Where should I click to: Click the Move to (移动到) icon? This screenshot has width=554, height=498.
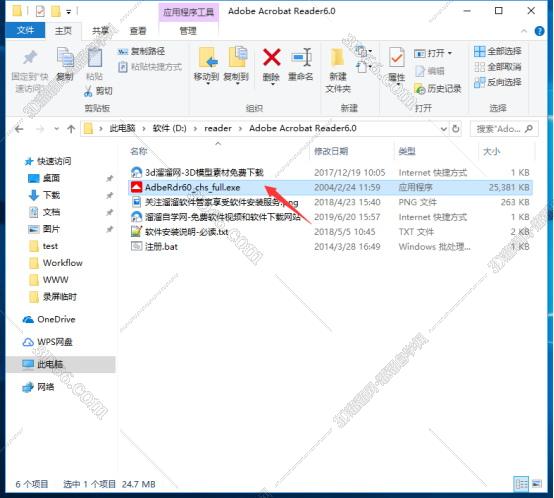pyautogui.click(x=207, y=58)
